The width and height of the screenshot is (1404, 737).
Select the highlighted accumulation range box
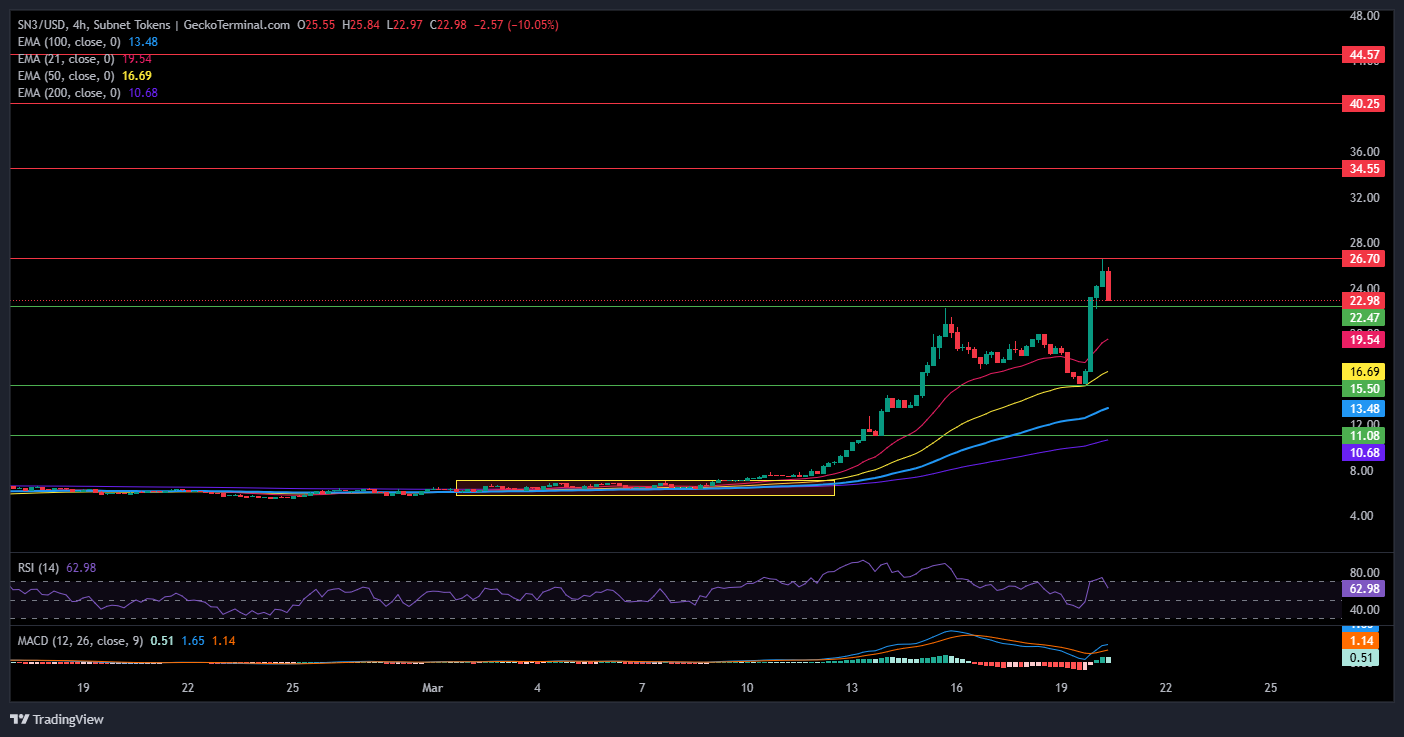tap(645, 487)
